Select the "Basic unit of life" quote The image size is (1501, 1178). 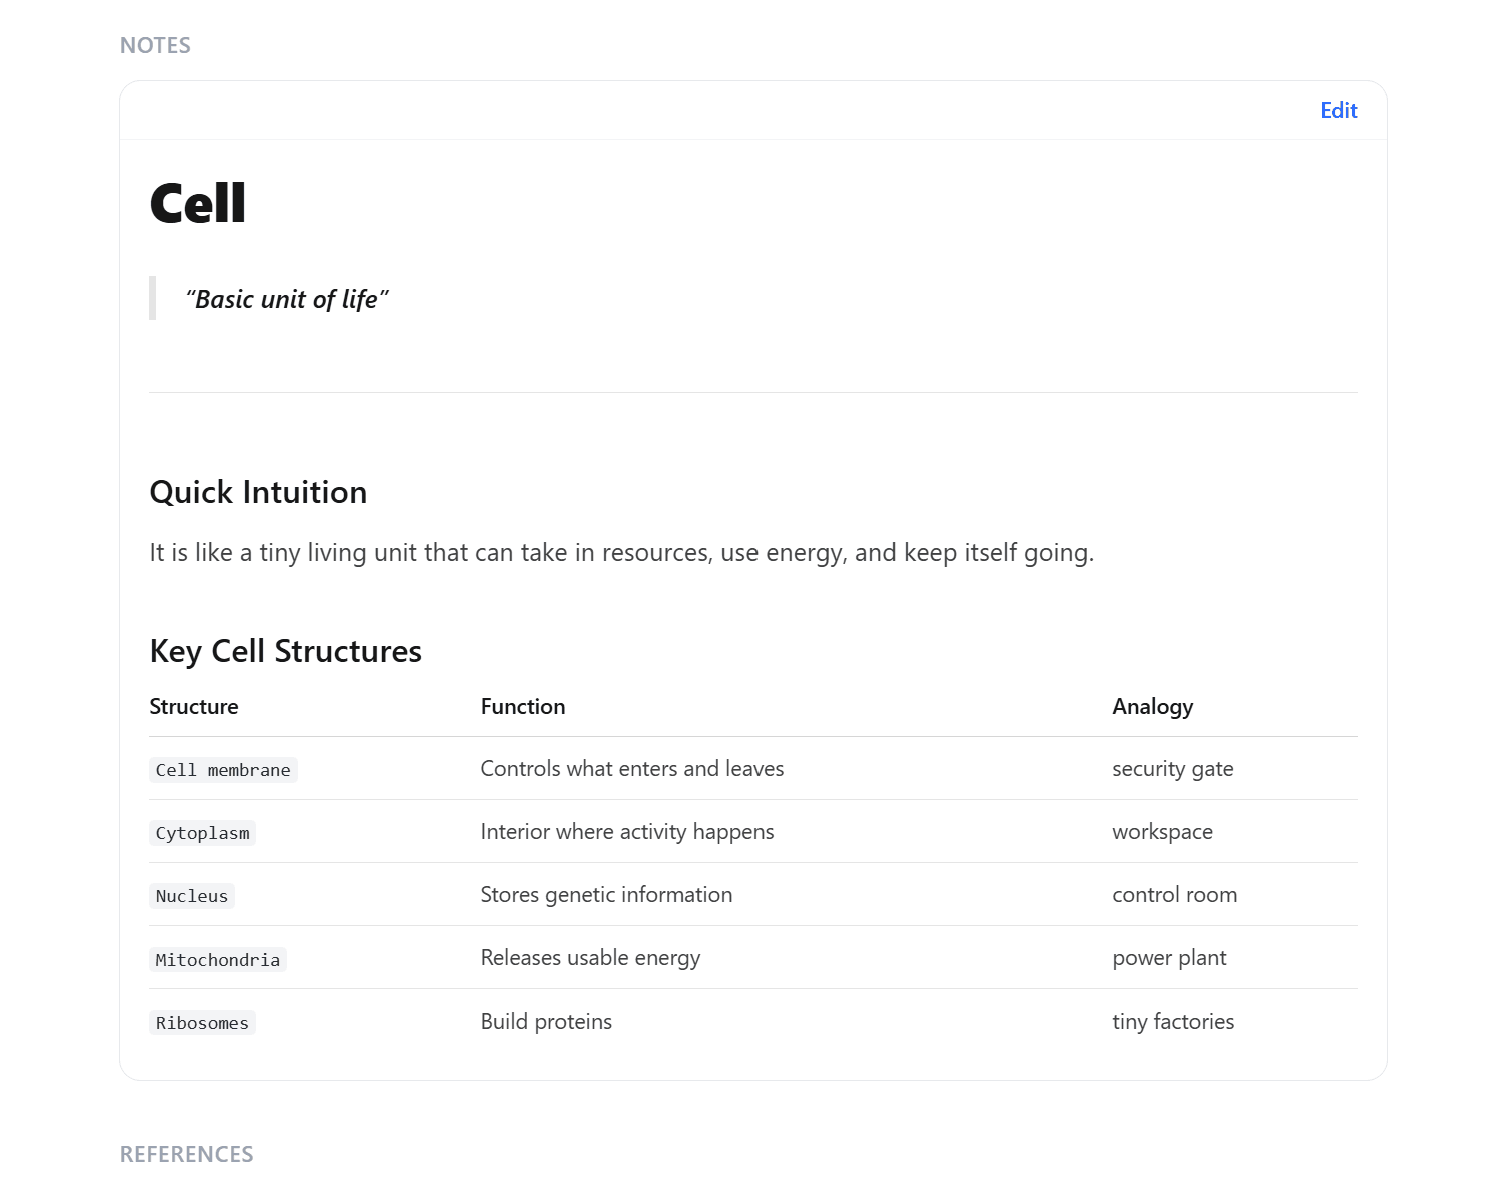(x=287, y=299)
